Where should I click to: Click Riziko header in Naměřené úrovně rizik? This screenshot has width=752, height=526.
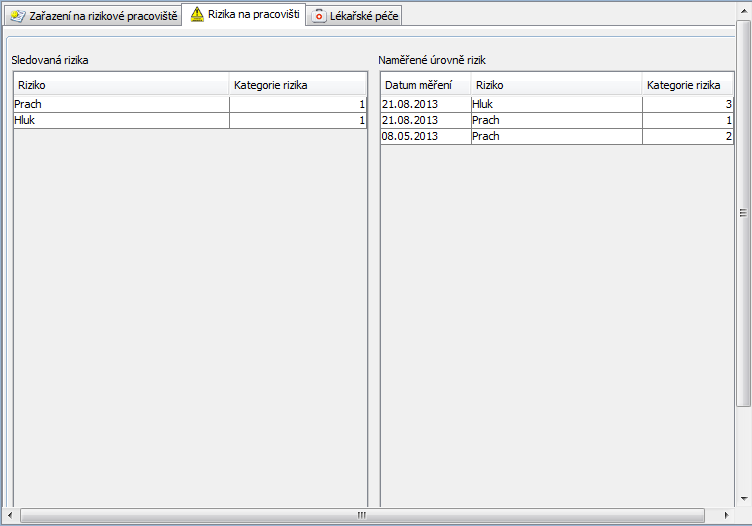tap(555, 85)
